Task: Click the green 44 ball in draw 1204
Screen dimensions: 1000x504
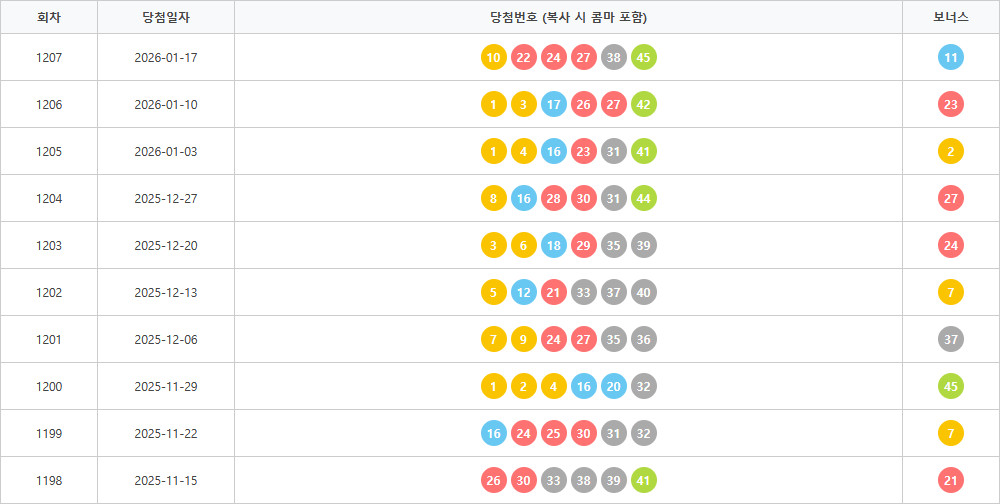Action: [x=644, y=199]
